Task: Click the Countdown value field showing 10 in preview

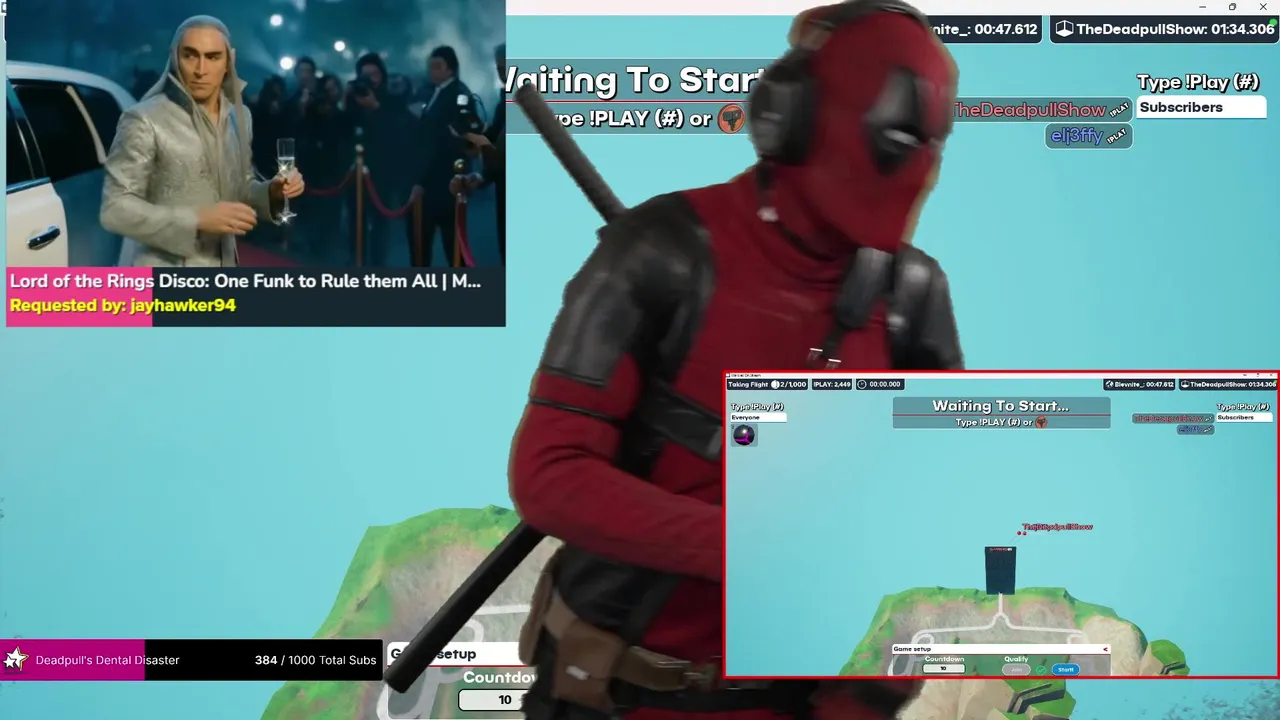Action: pyautogui.click(x=944, y=668)
